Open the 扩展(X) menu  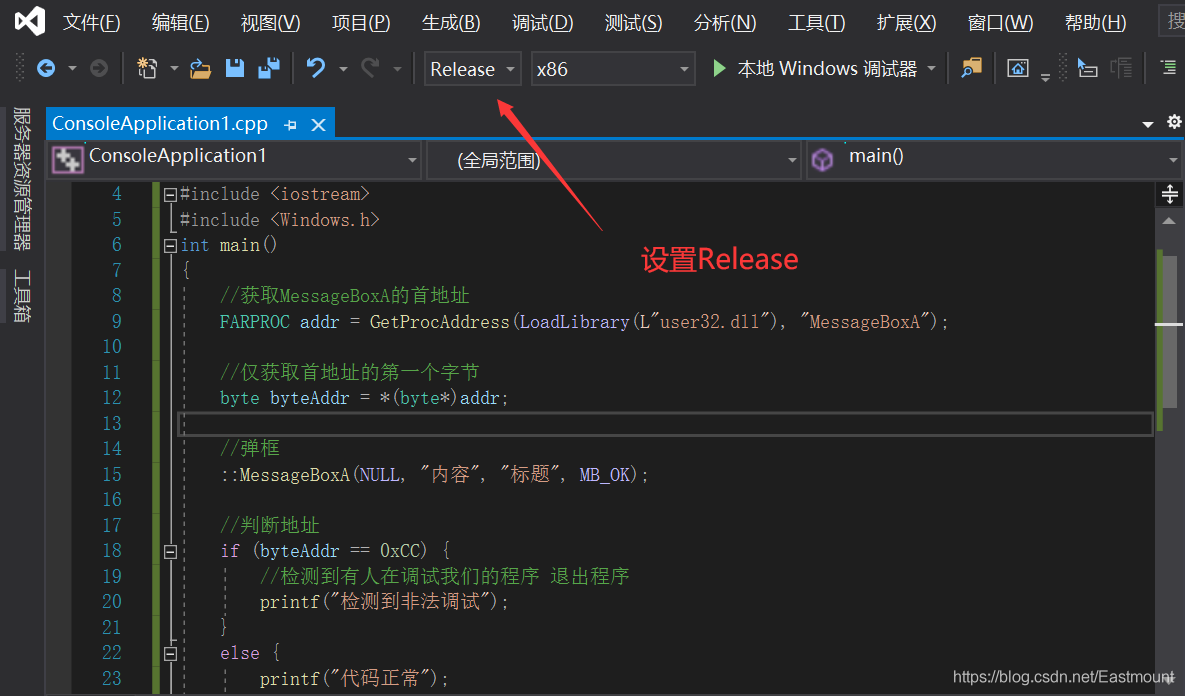click(906, 23)
